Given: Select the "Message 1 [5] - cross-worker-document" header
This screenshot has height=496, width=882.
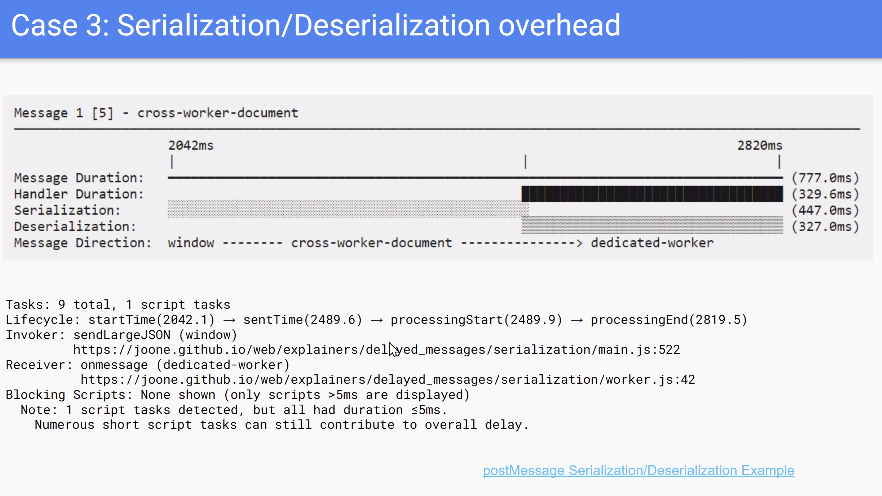Looking at the screenshot, I should tap(156, 113).
